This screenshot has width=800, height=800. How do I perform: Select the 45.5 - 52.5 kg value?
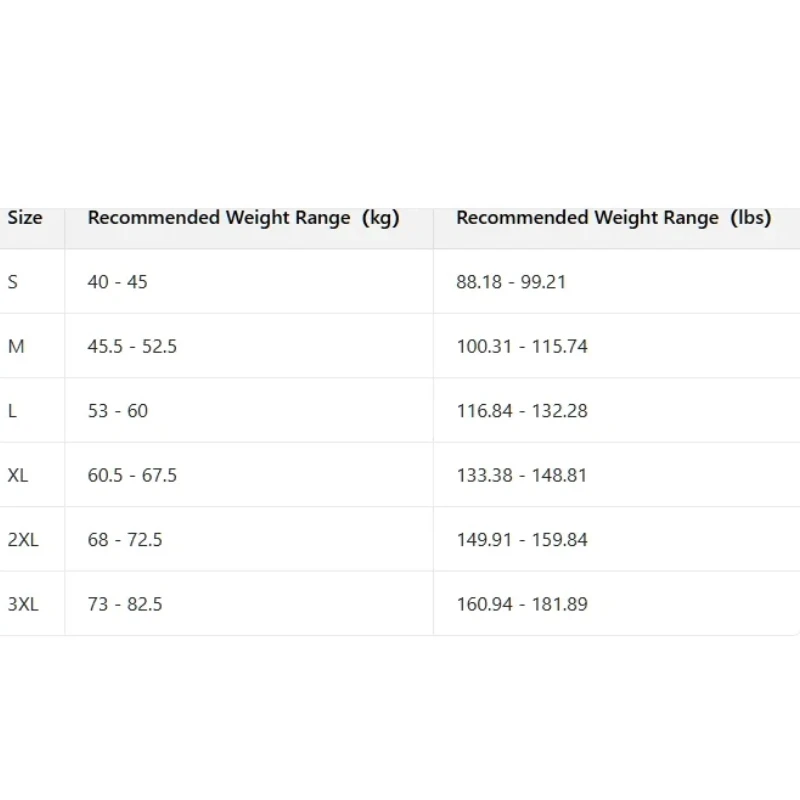coord(132,346)
